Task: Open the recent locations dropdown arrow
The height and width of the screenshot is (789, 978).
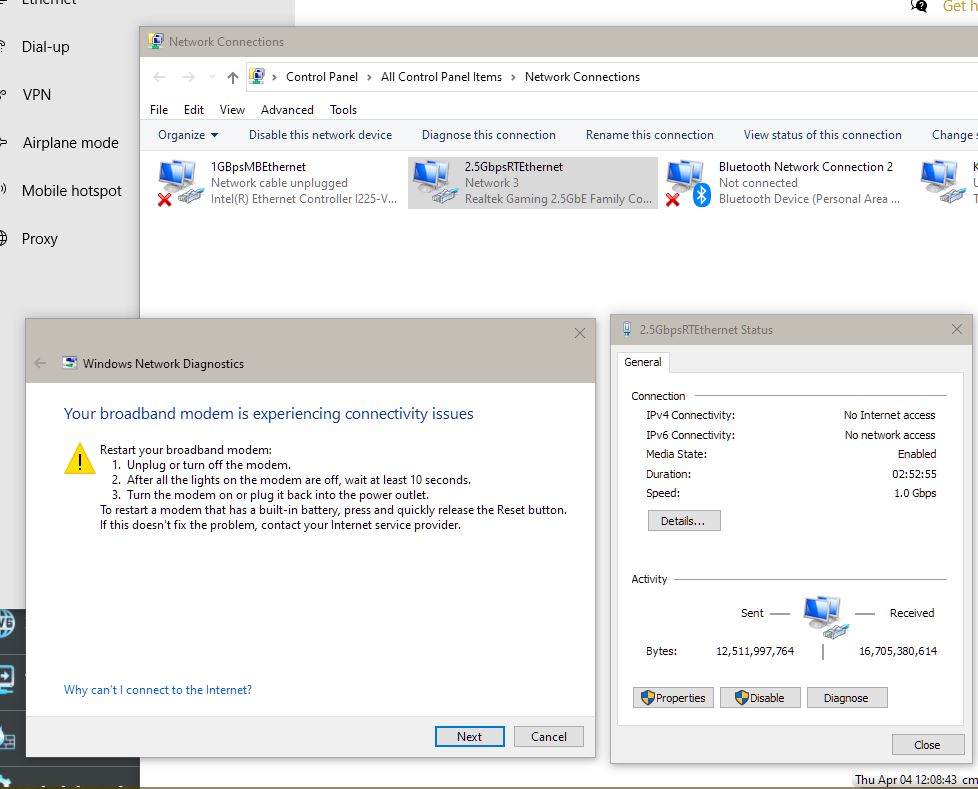Action: click(x=212, y=77)
